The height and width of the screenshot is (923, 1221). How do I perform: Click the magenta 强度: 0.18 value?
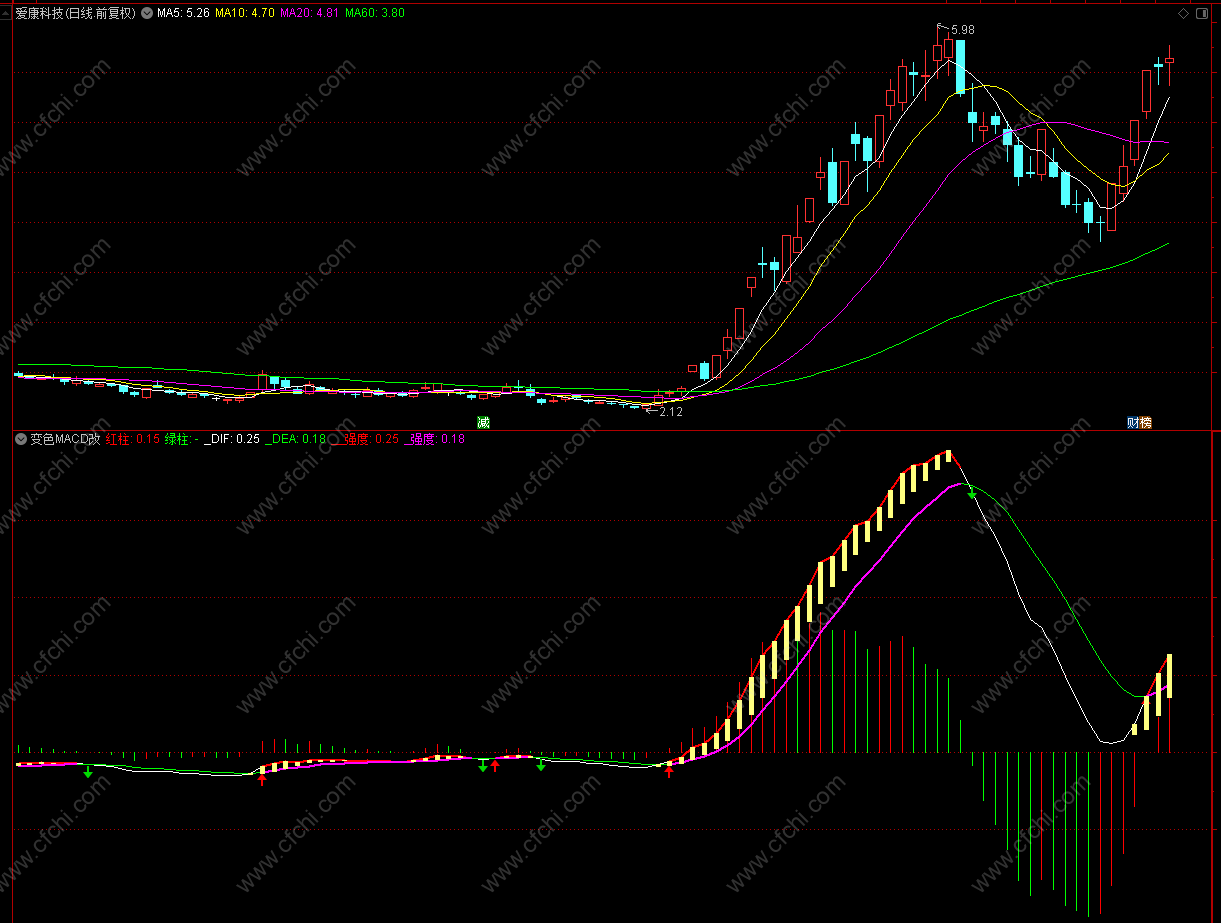coord(434,439)
